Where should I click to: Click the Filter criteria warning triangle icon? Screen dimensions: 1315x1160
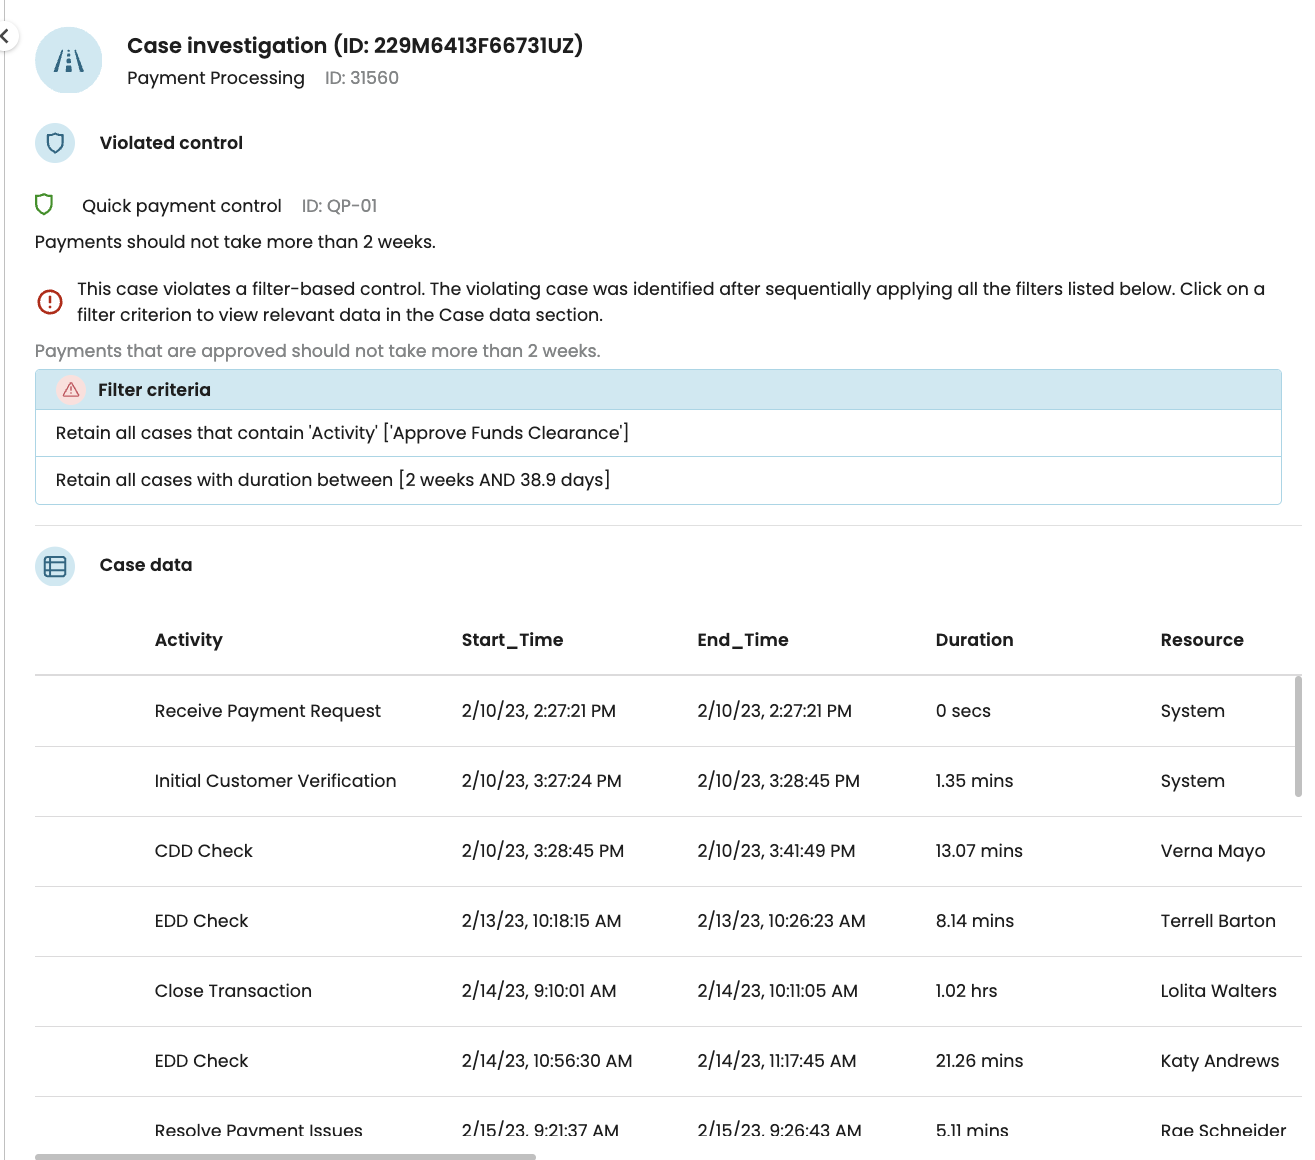[x=71, y=390]
